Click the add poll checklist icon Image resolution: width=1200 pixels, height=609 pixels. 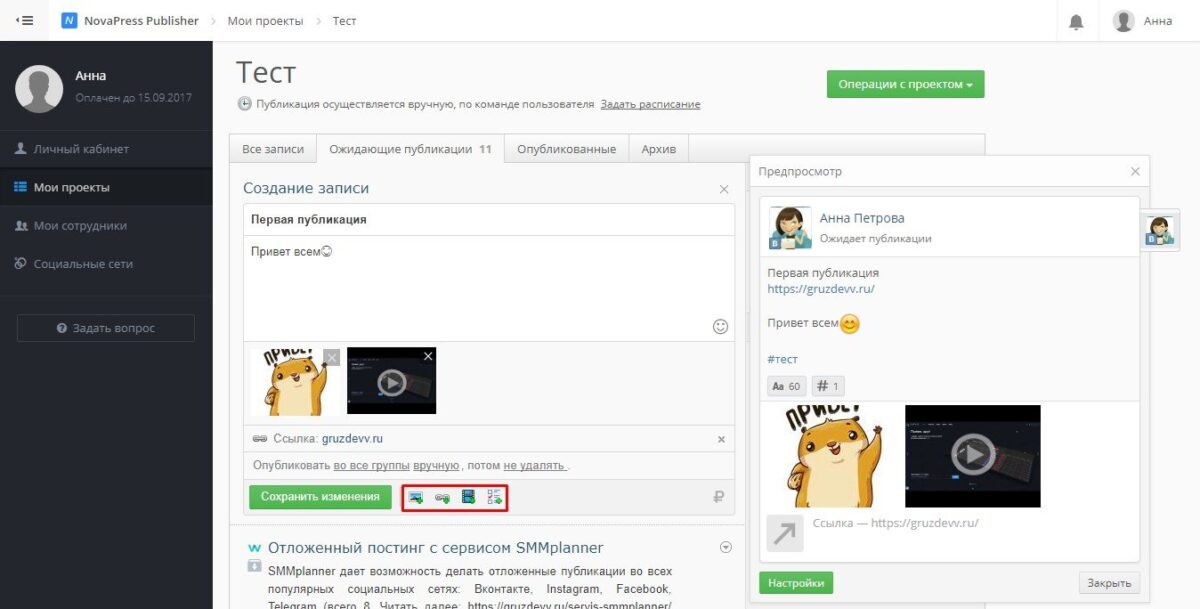tap(494, 497)
